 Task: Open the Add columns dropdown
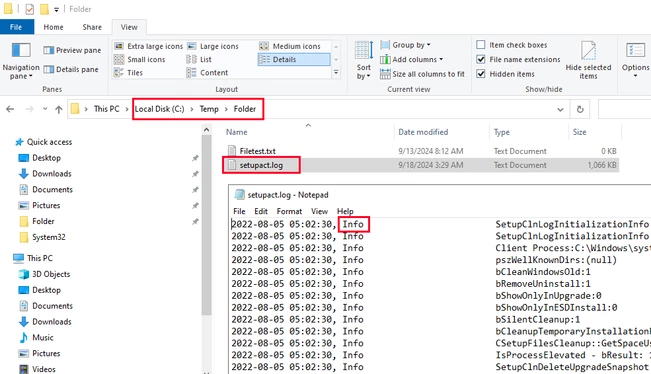point(411,59)
